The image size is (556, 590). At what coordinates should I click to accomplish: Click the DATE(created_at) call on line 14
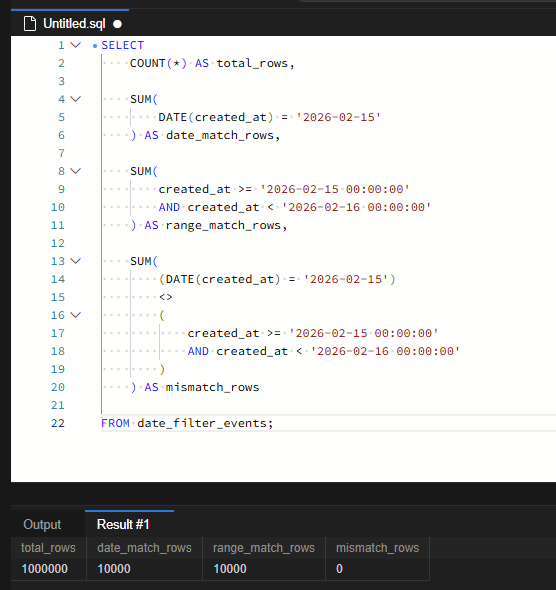[223, 279]
